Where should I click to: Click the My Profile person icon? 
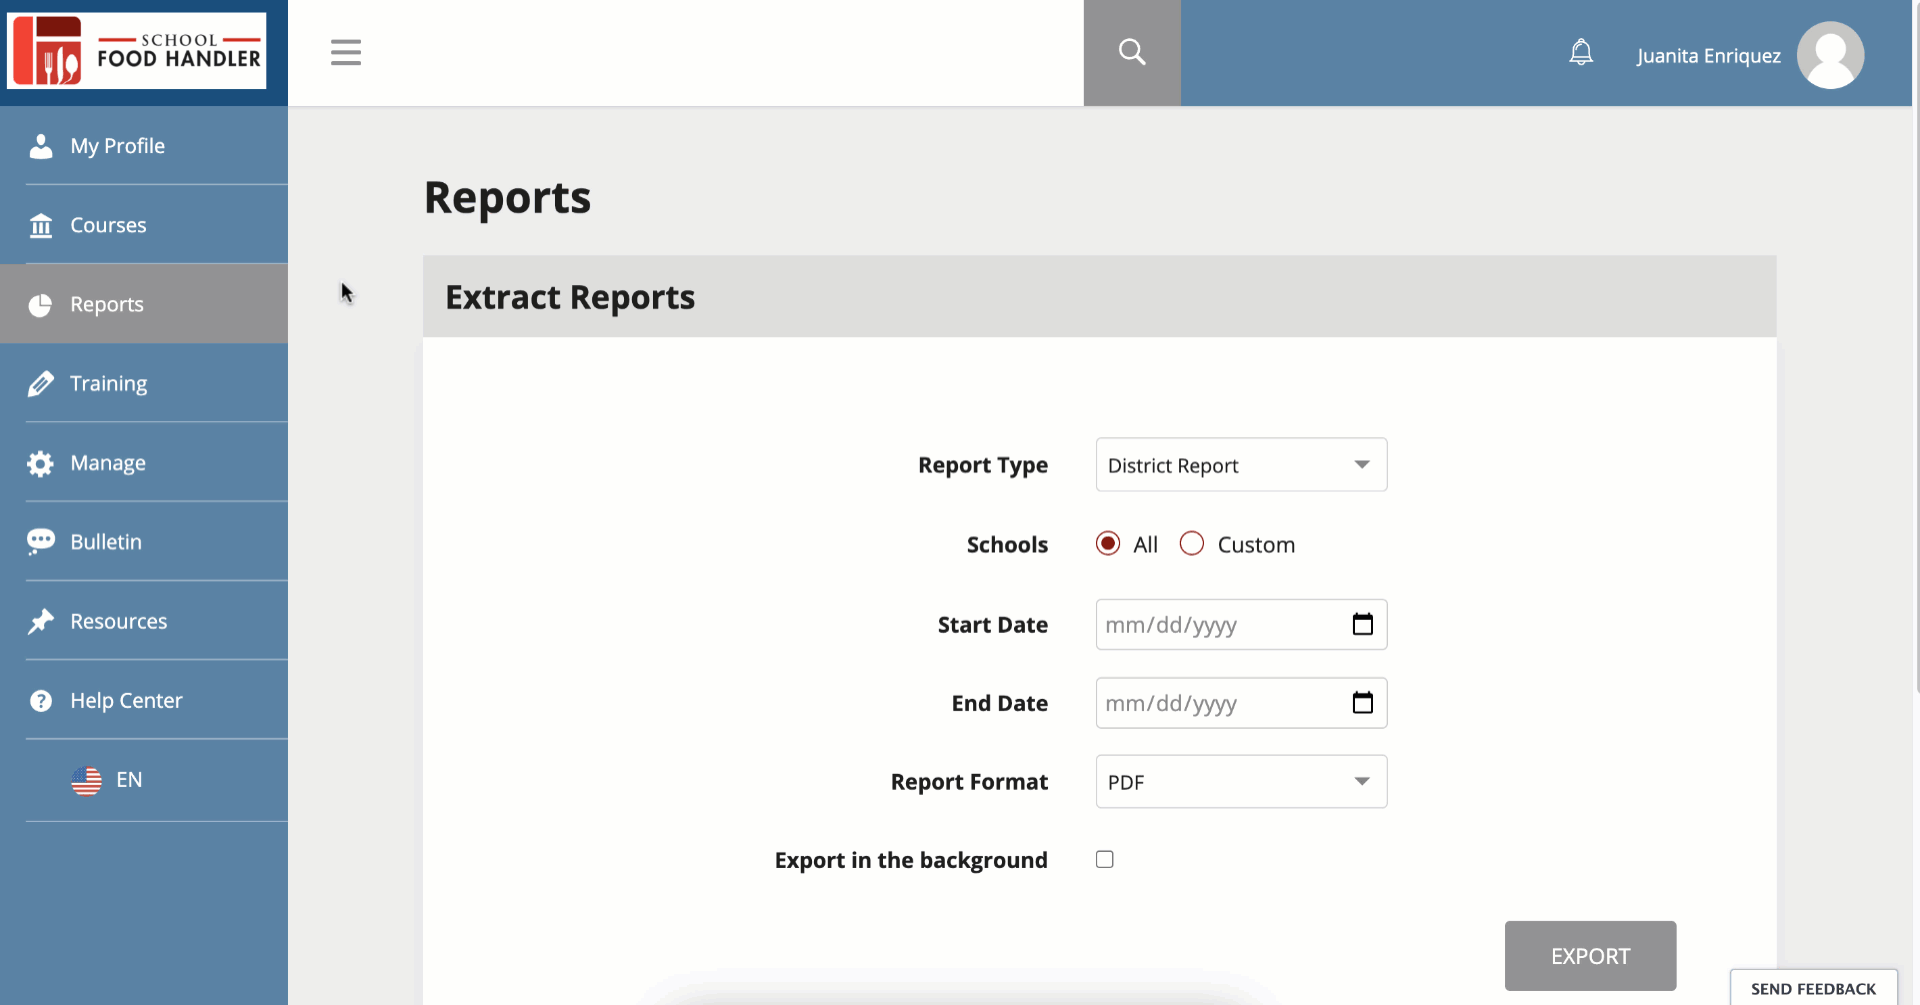(41, 146)
